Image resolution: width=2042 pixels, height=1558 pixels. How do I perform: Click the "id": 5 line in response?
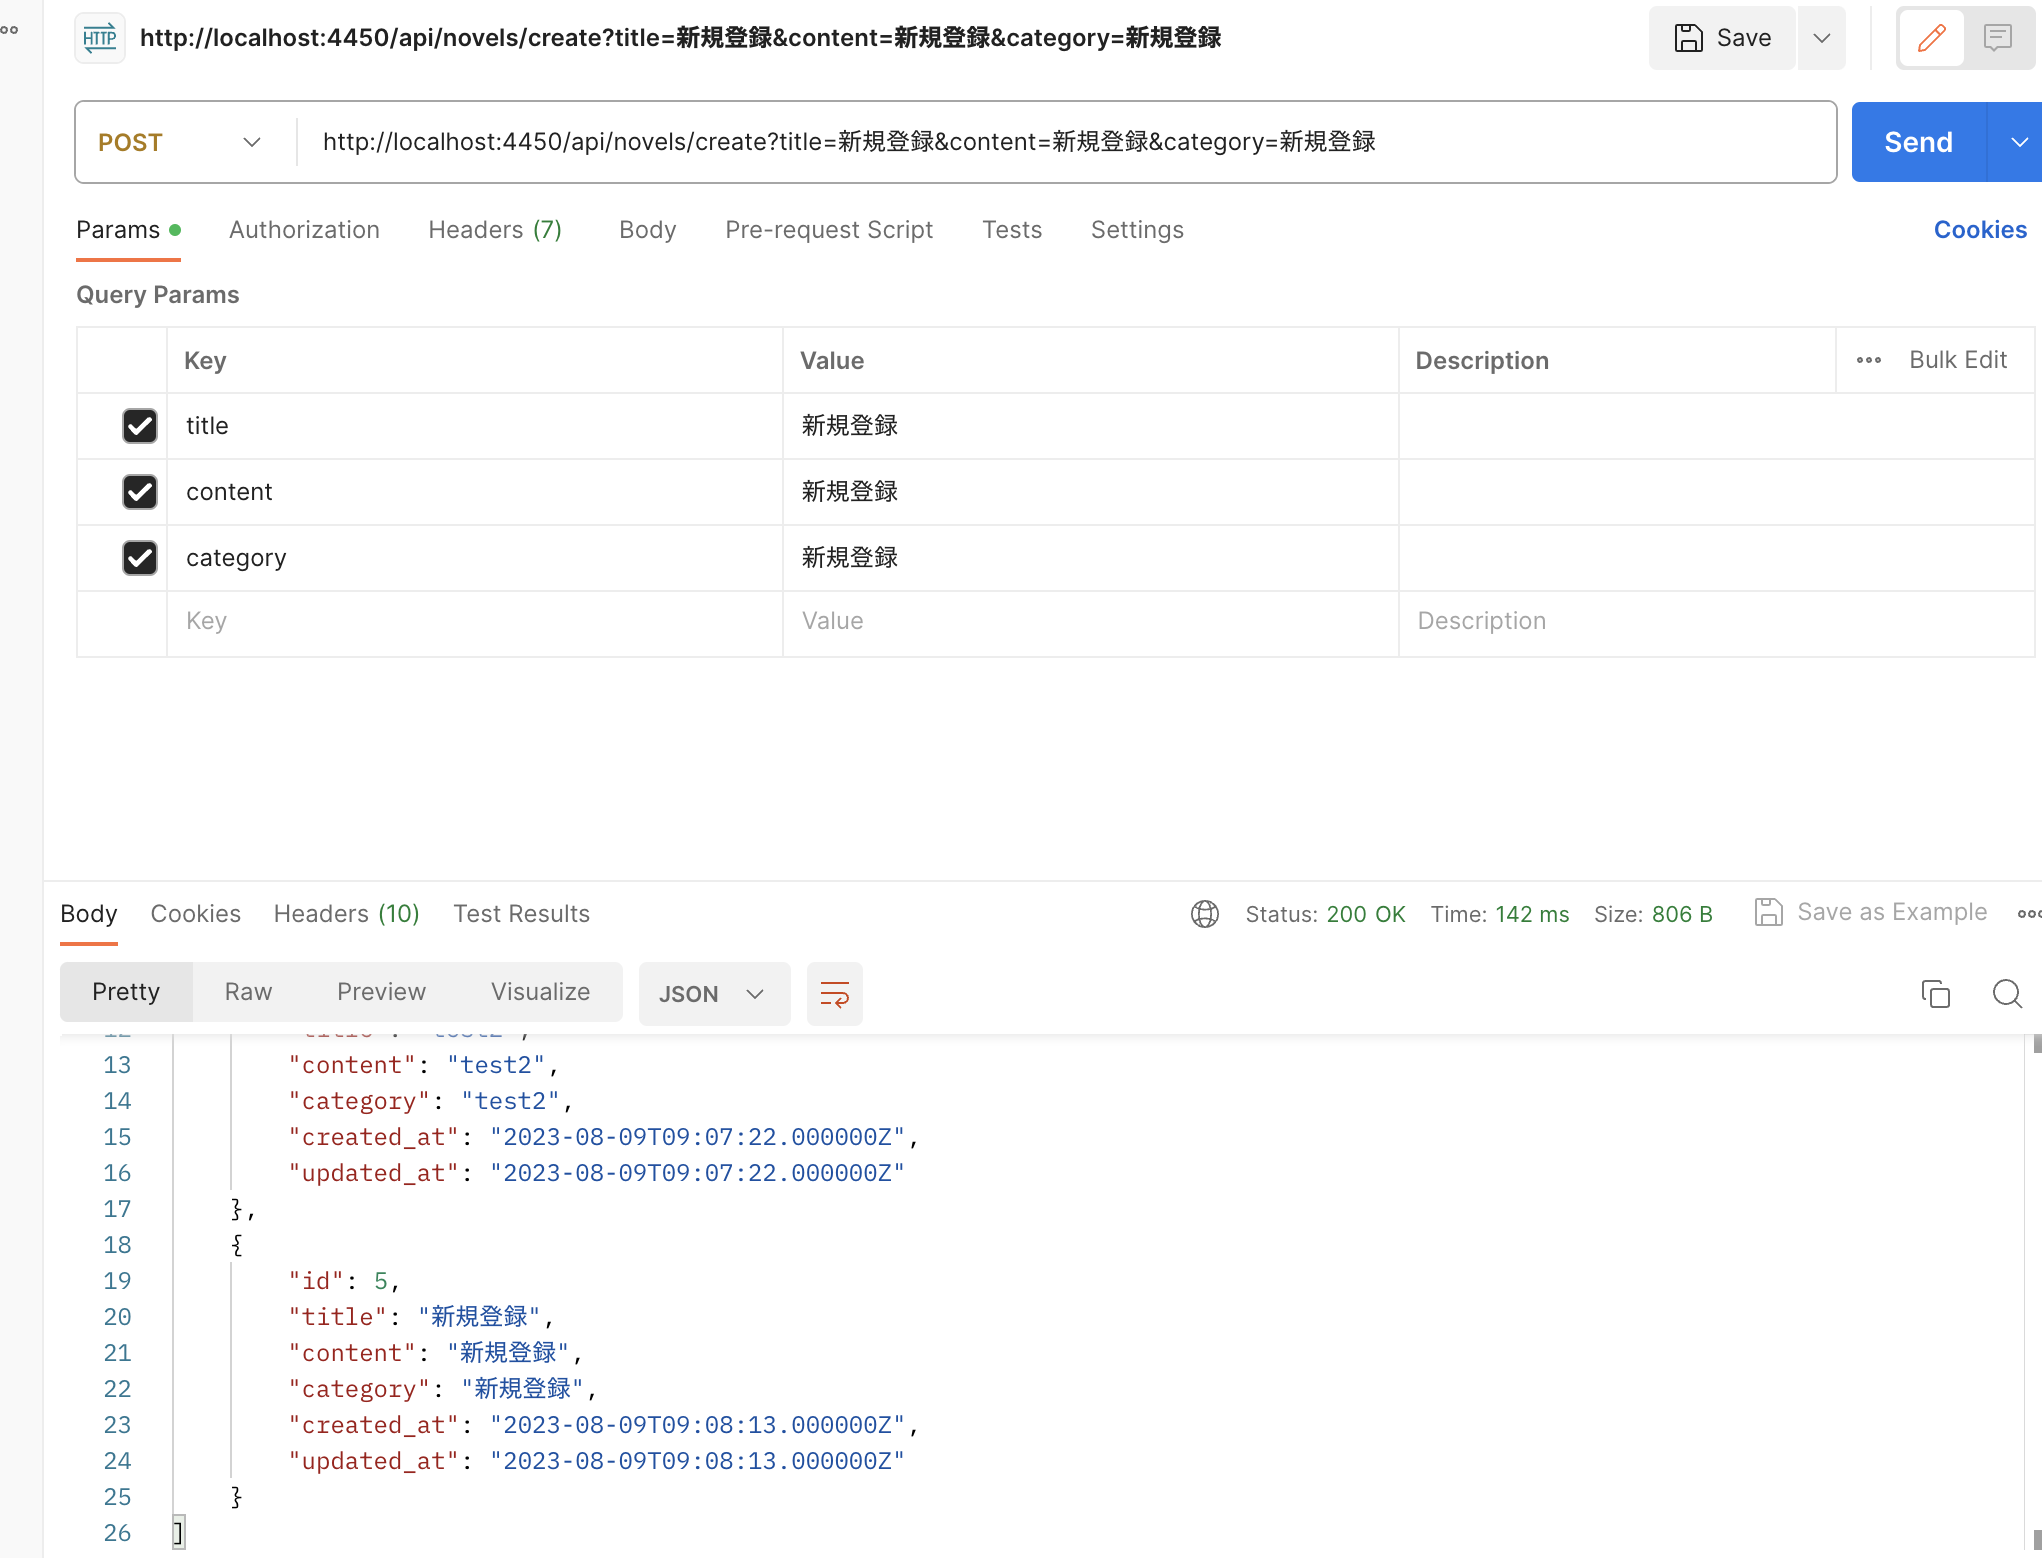pyautogui.click(x=344, y=1281)
